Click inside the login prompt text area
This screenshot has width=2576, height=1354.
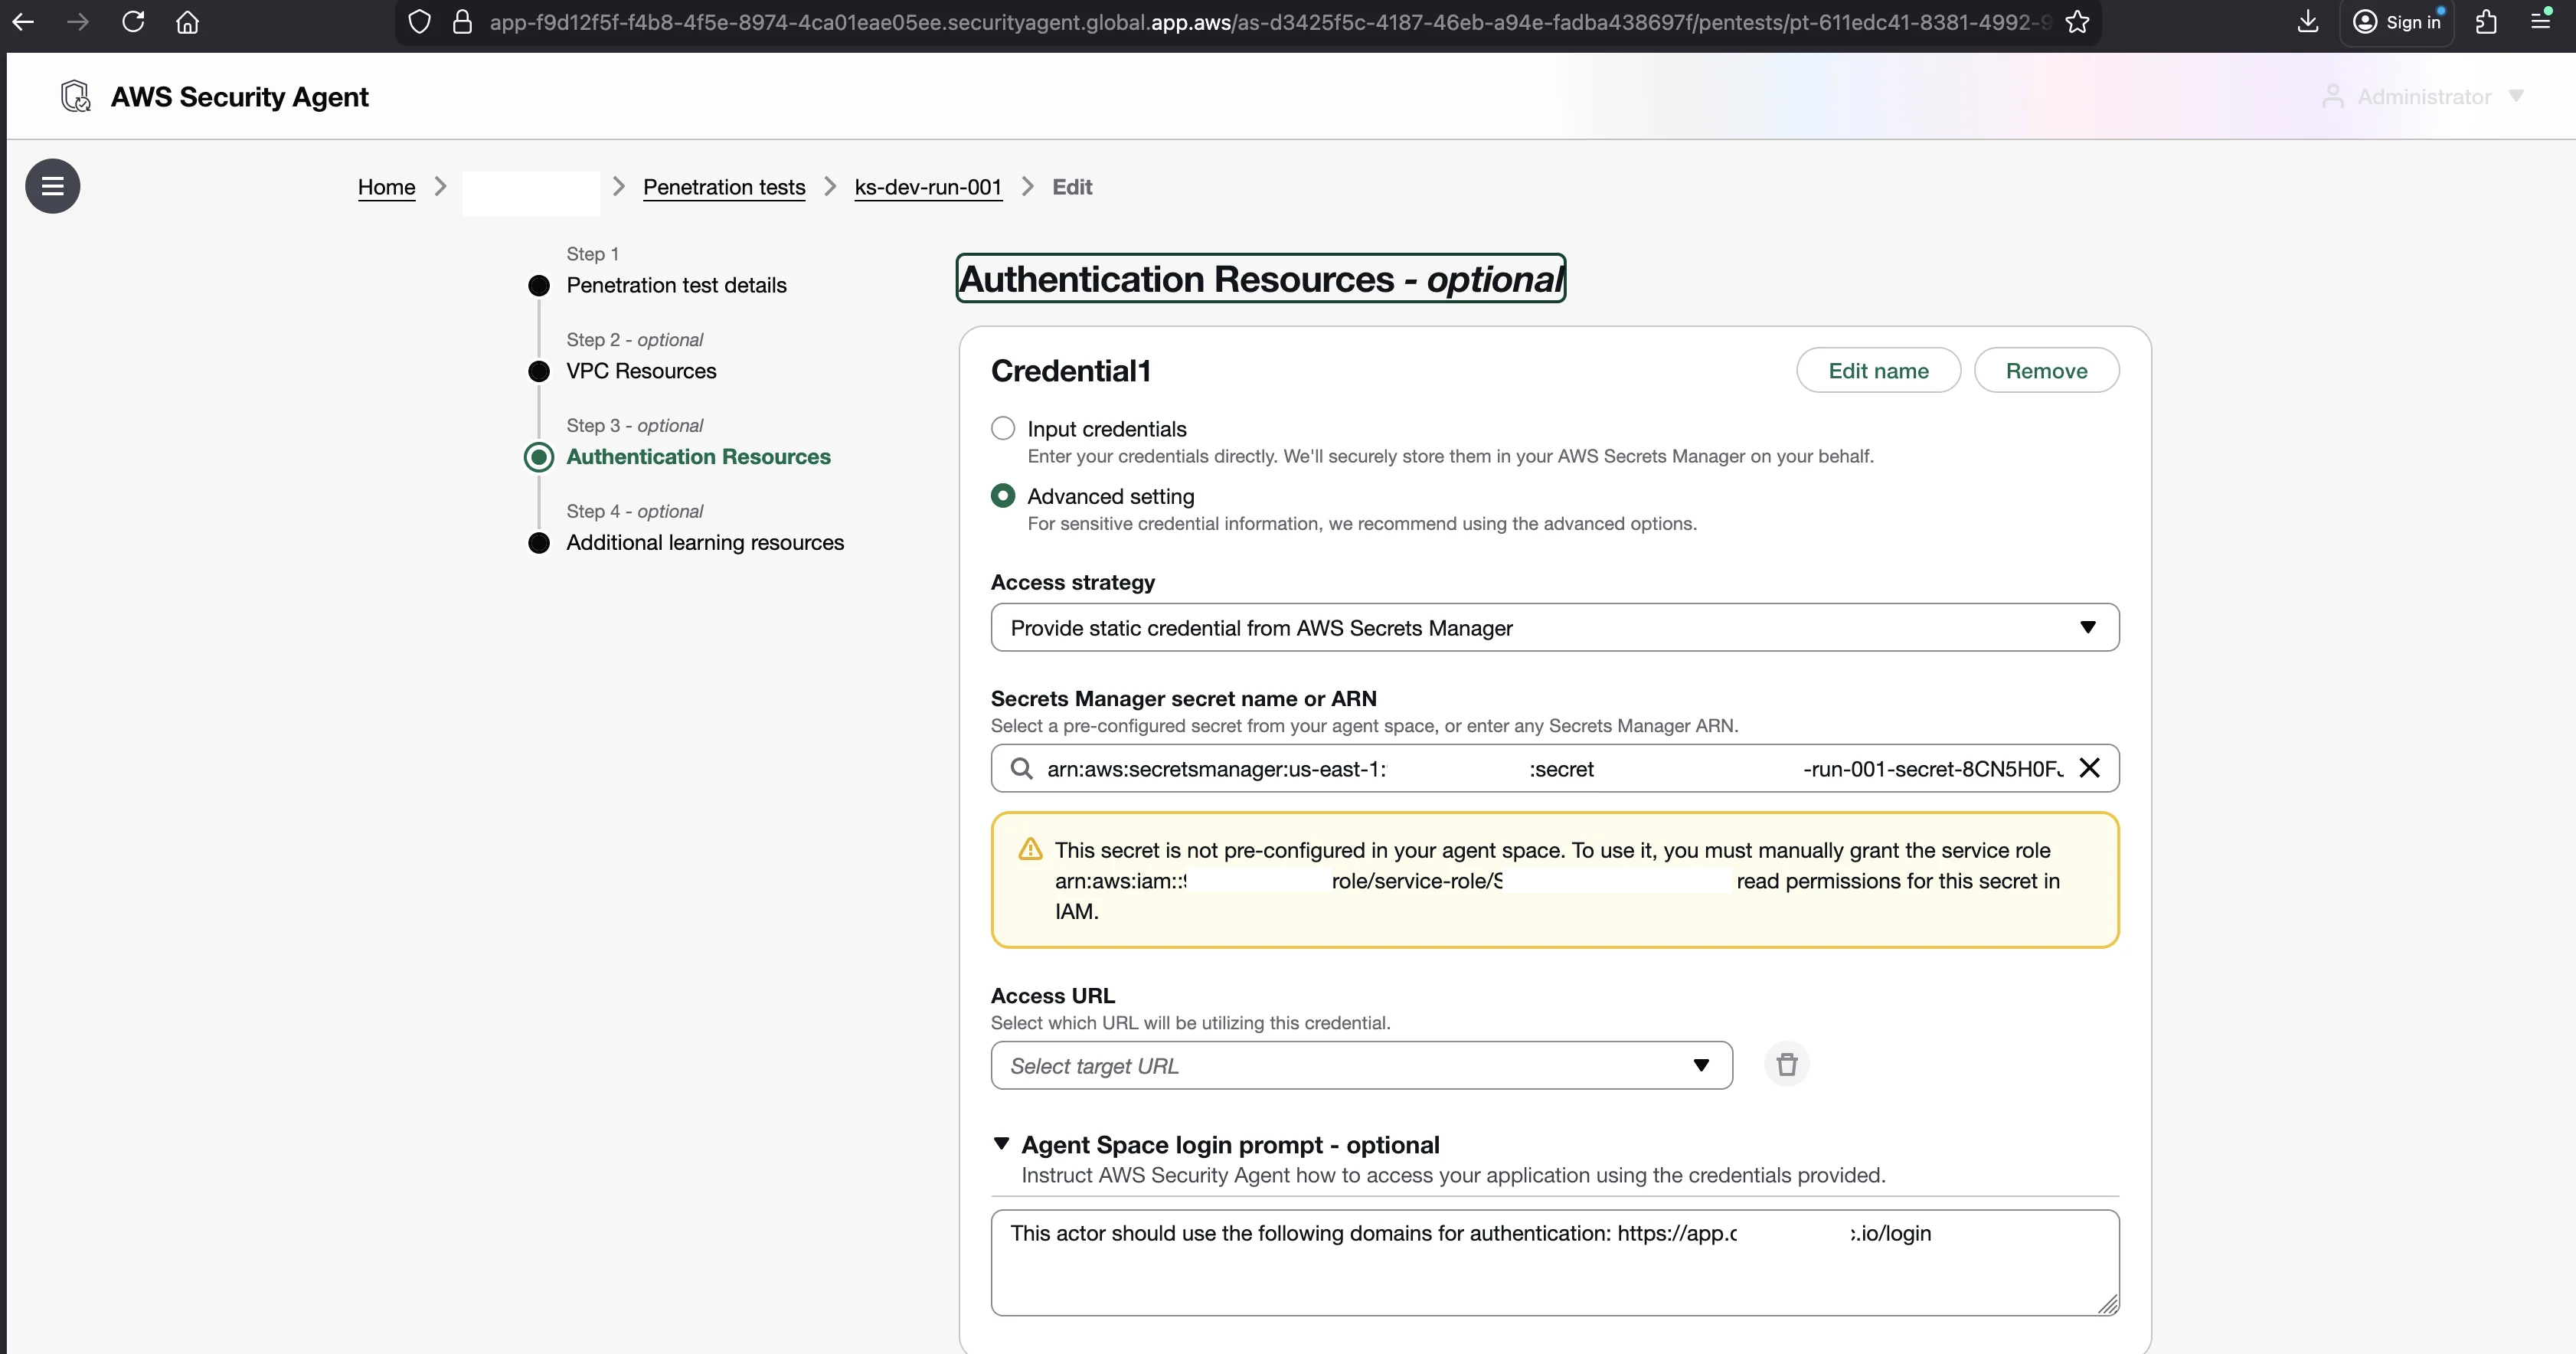[x=1554, y=1263]
